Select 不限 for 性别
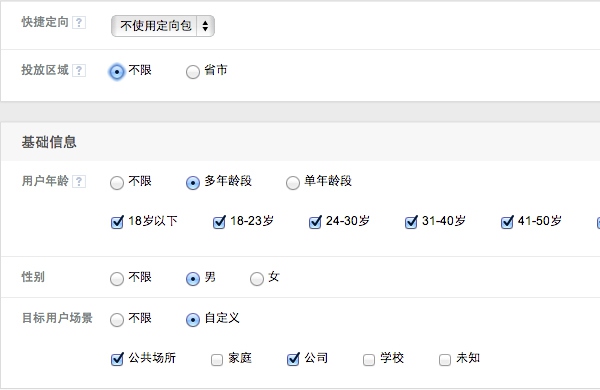The width and height of the screenshot is (600, 390). coord(117,279)
